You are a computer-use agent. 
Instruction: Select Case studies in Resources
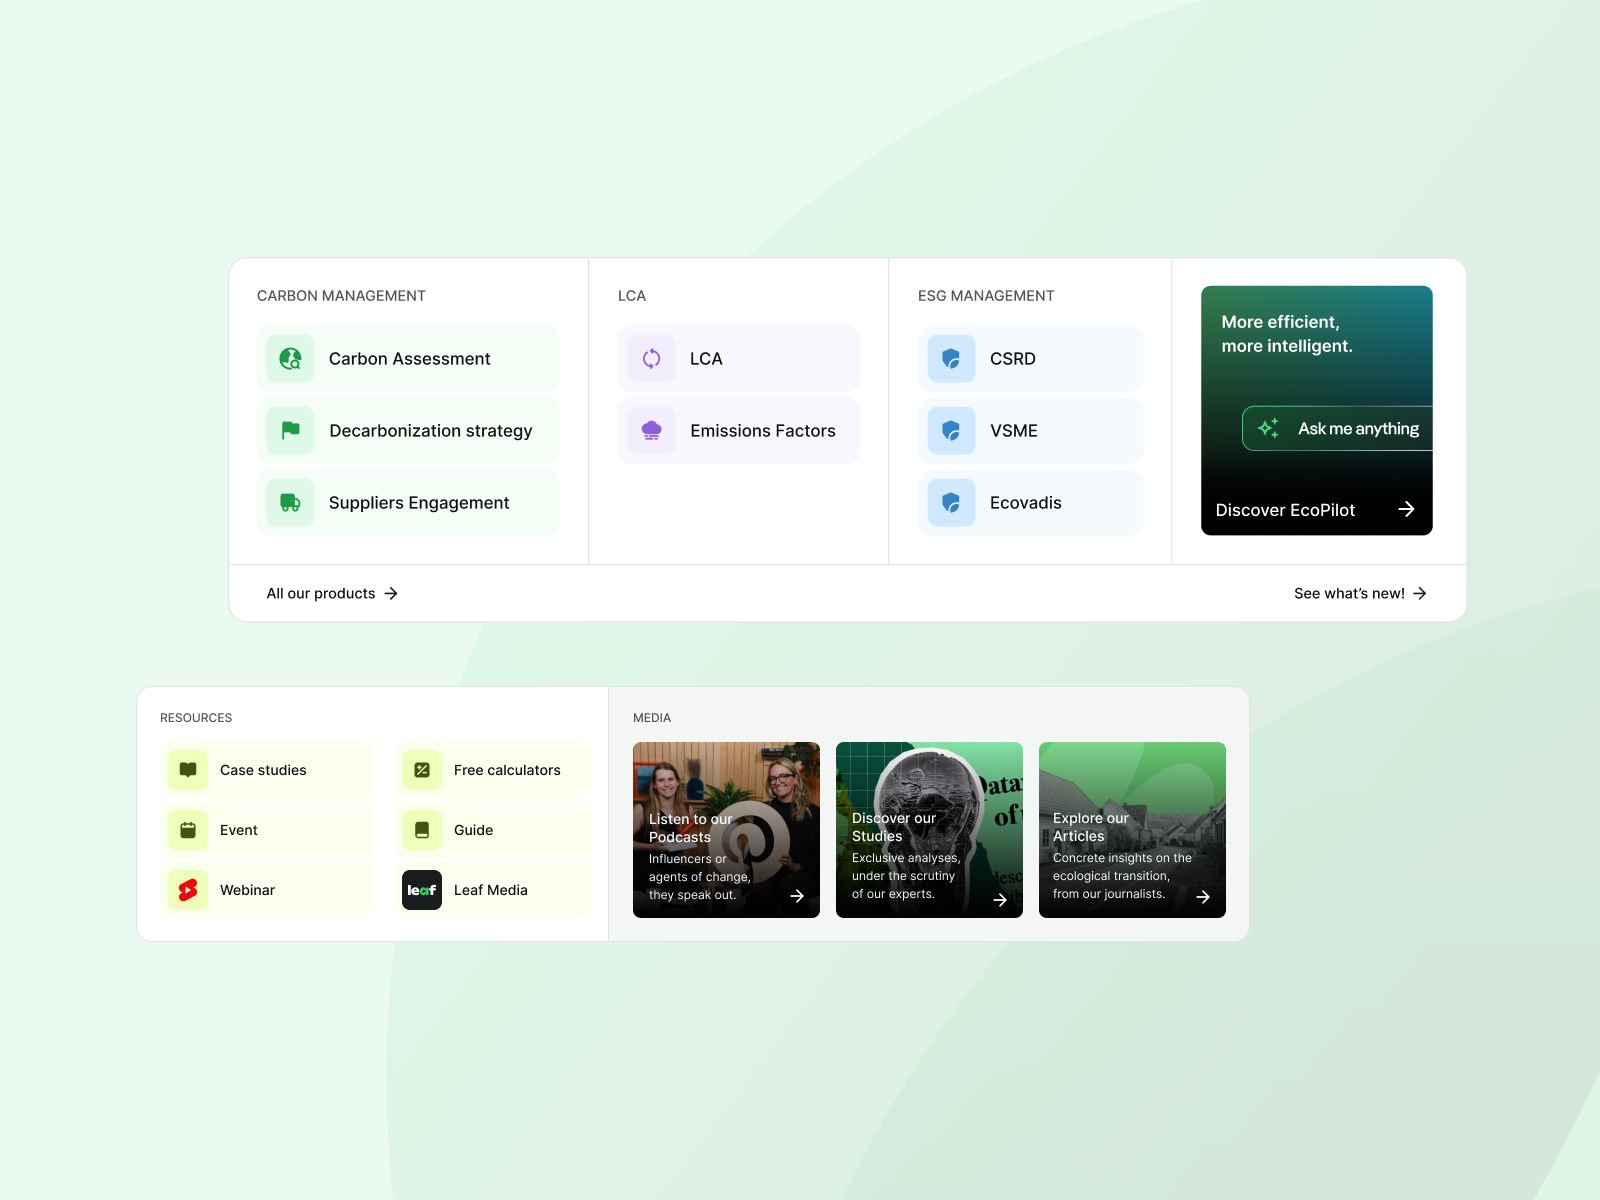(x=266, y=770)
